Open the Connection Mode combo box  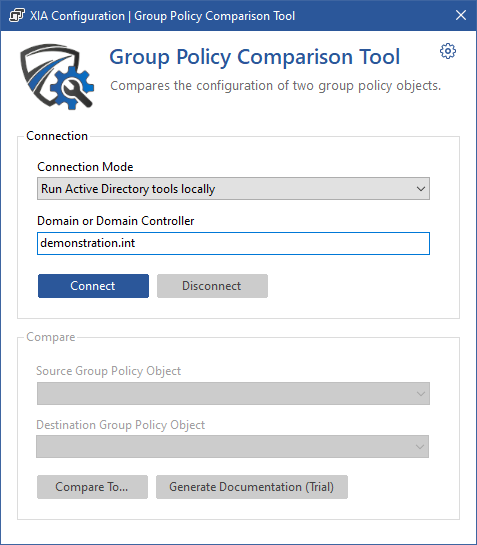tap(233, 189)
